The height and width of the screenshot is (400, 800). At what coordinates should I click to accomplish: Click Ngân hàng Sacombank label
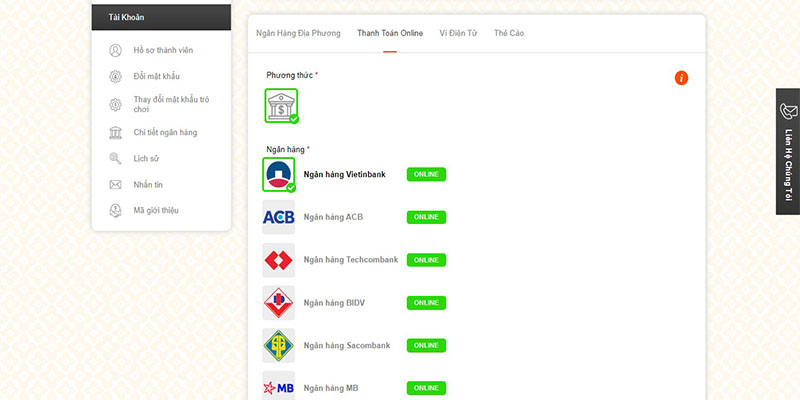[x=346, y=345]
